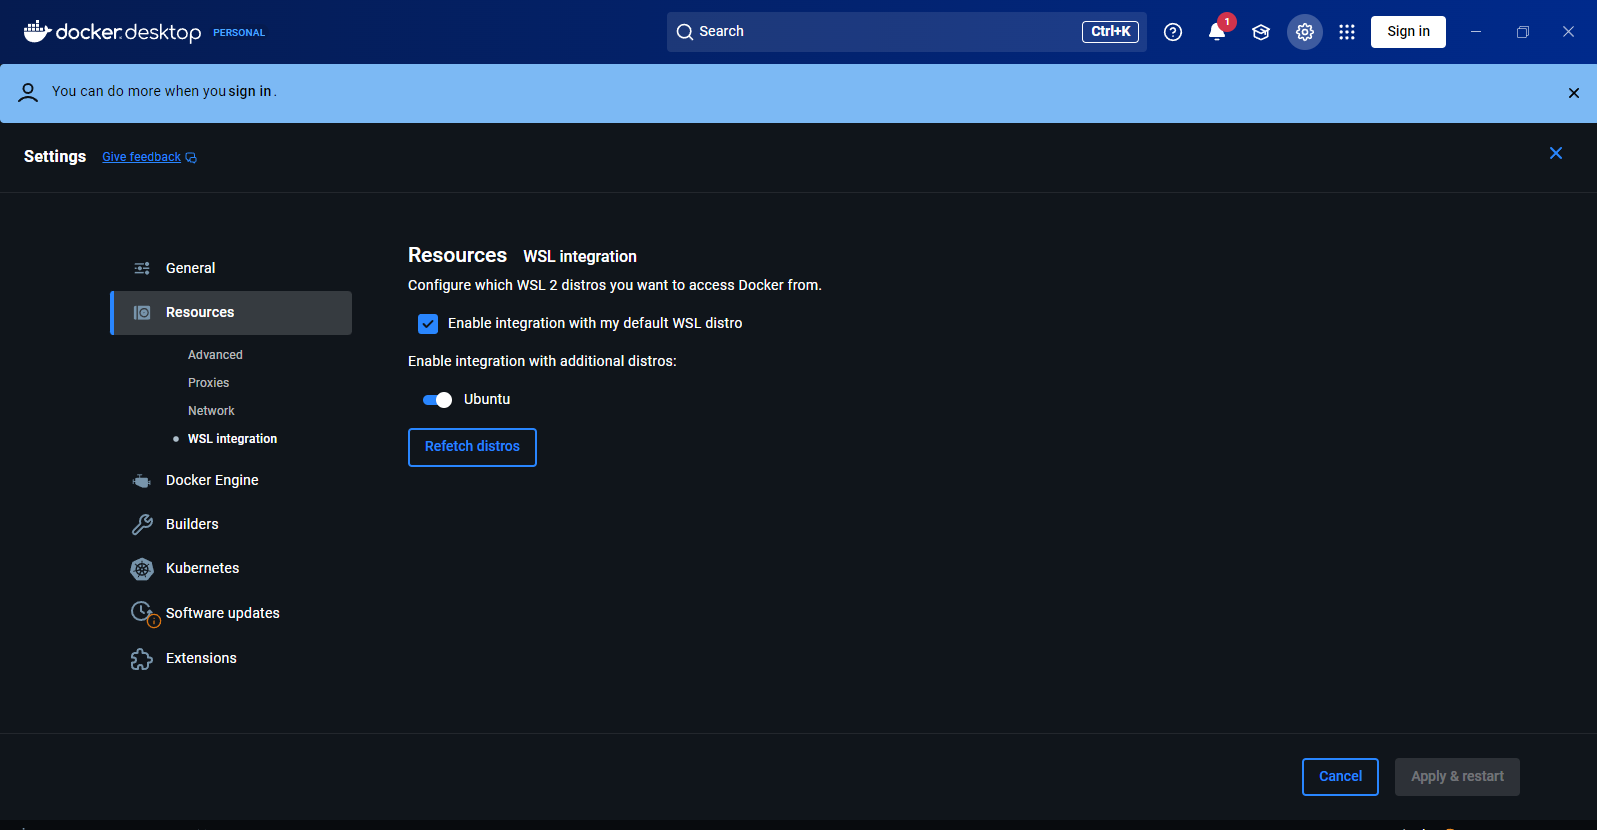
Task: Select the General settings section
Action: click(190, 269)
